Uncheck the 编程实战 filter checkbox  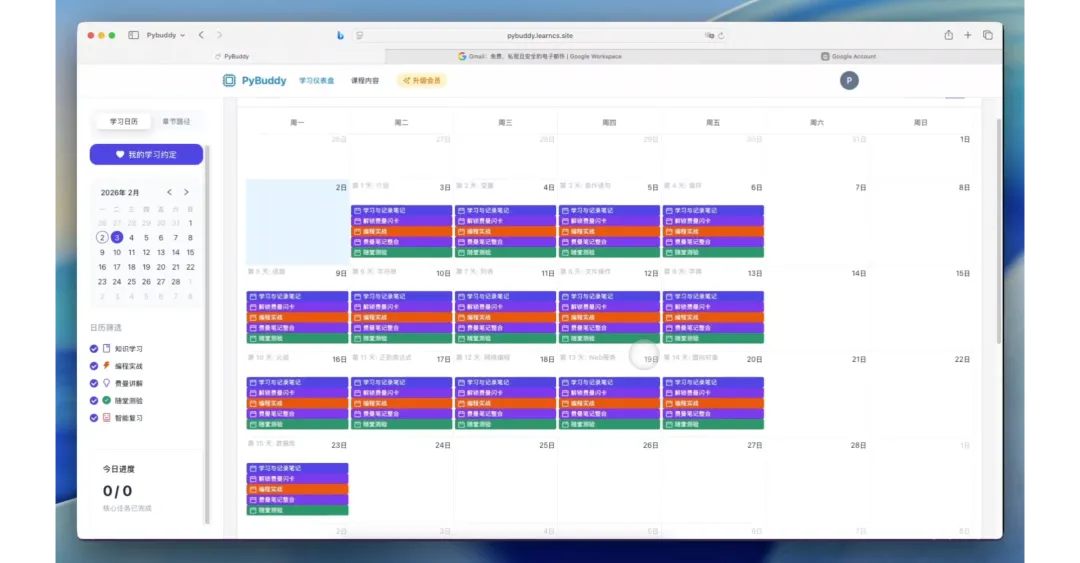pyautogui.click(x=94, y=366)
